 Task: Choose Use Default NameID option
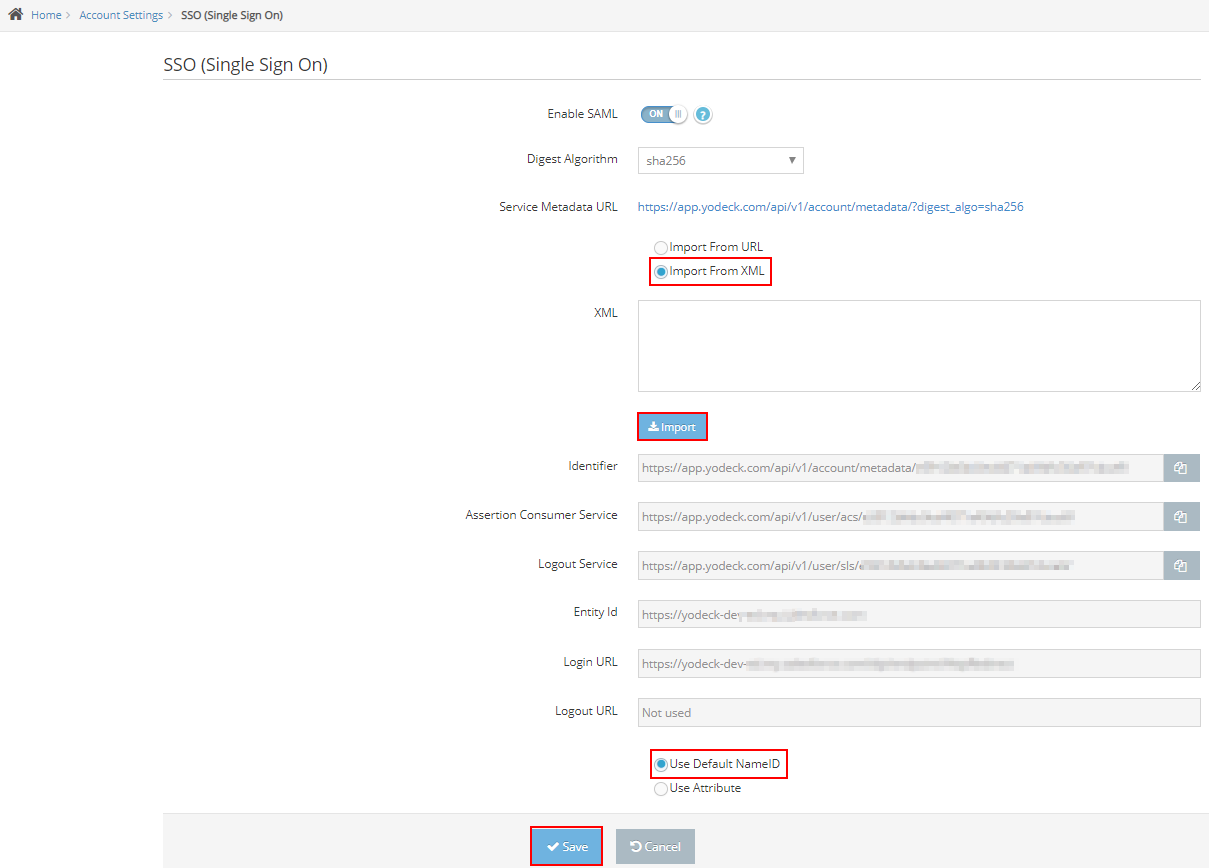tap(660, 765)
